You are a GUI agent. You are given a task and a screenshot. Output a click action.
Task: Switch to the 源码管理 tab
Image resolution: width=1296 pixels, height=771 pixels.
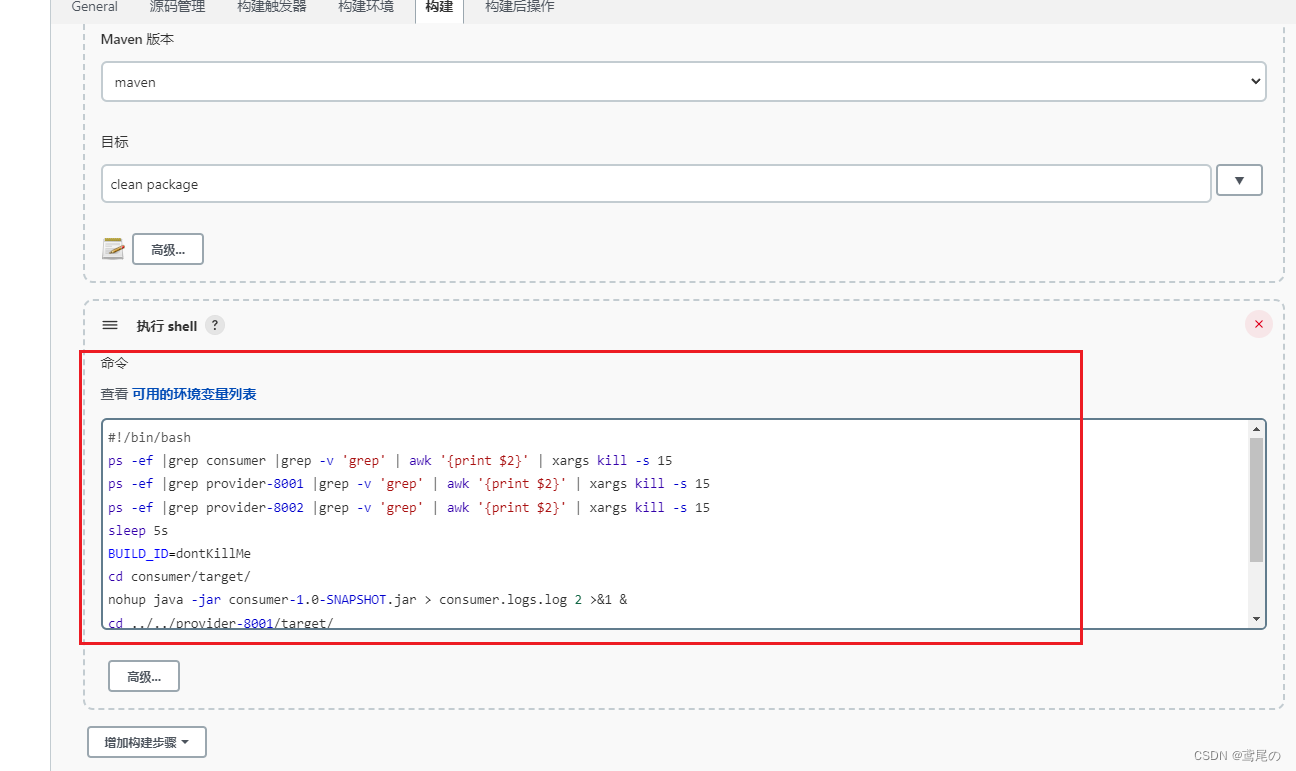(177, 7)
